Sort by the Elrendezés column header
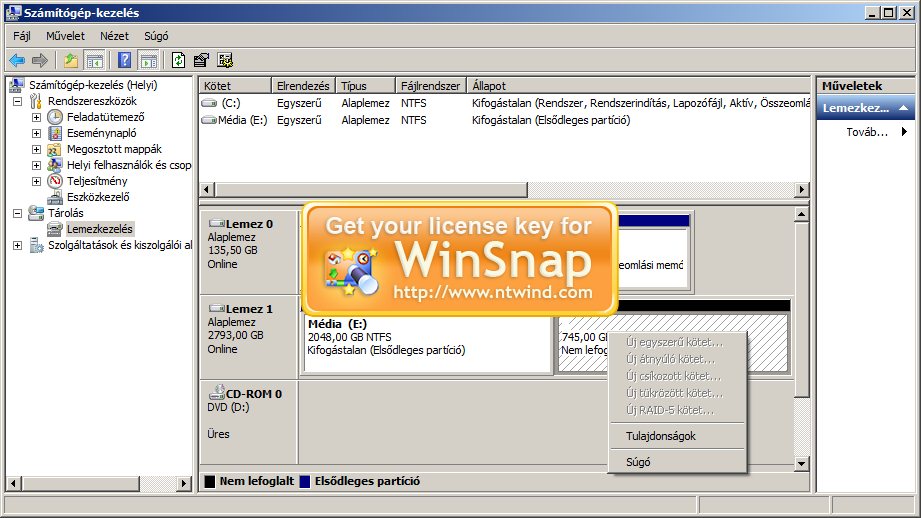This screenshot has height=518, width=921. [304, 86]
